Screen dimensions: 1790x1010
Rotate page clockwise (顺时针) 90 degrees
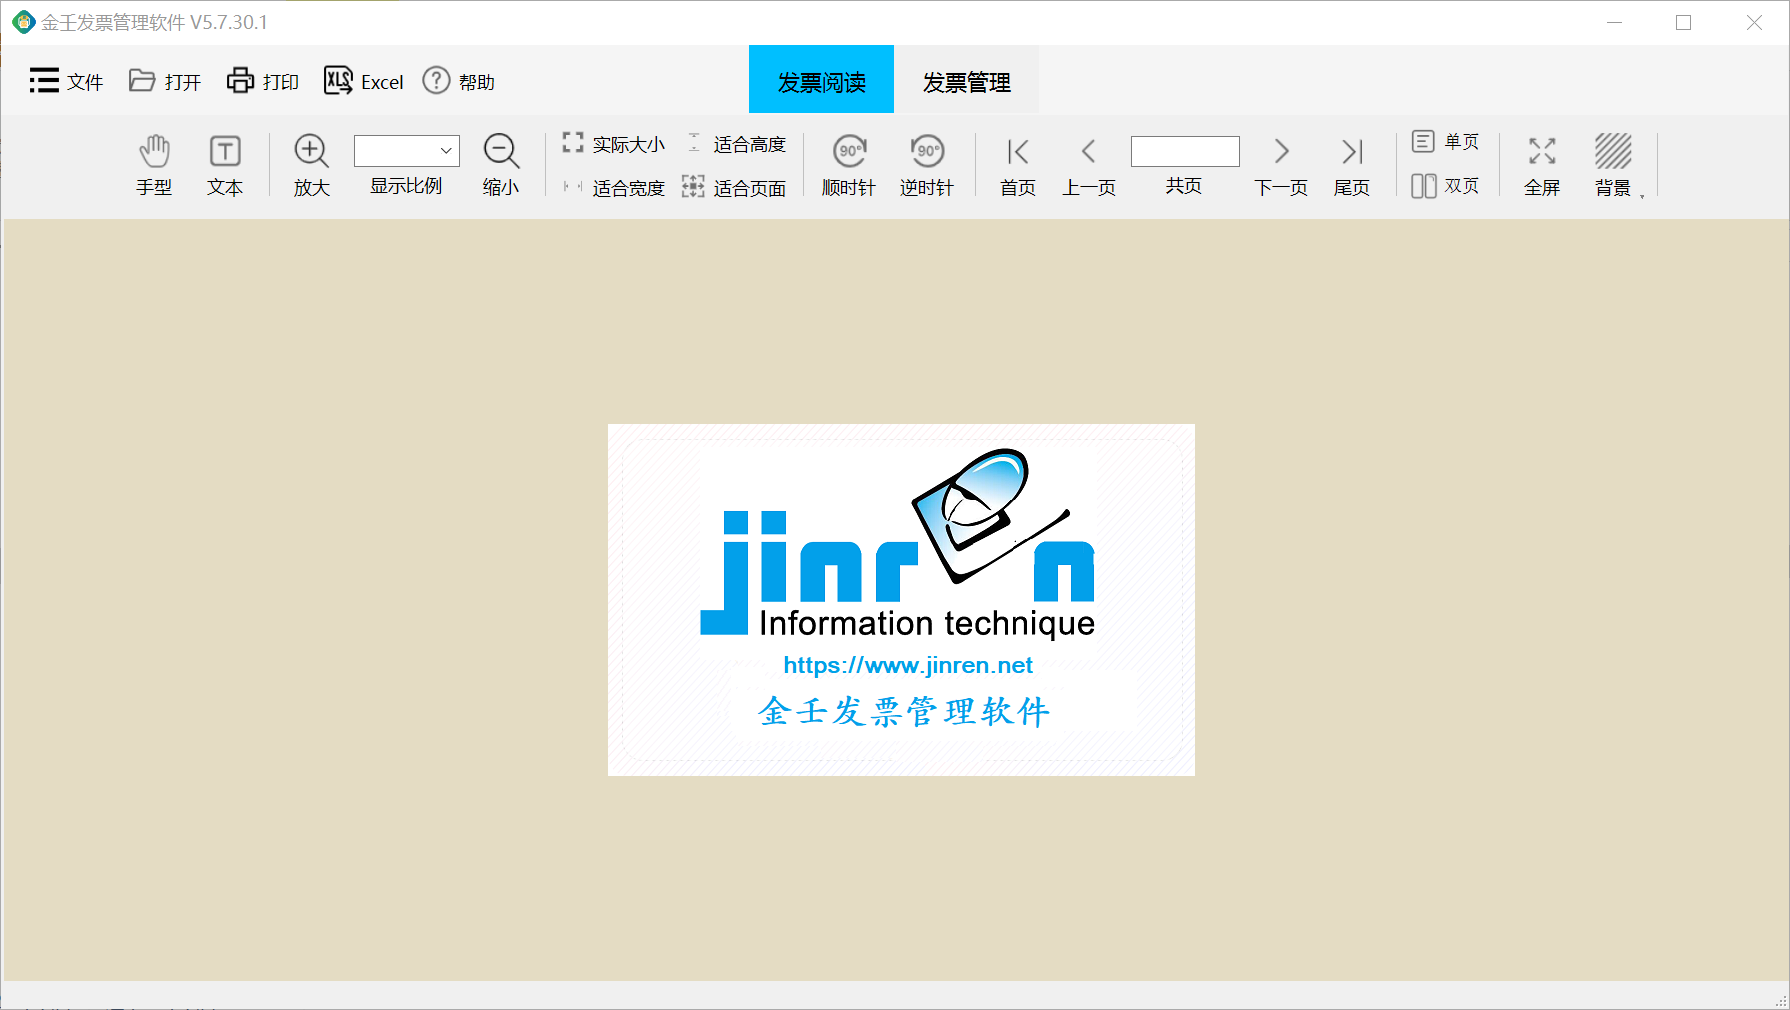click(849, 165)
